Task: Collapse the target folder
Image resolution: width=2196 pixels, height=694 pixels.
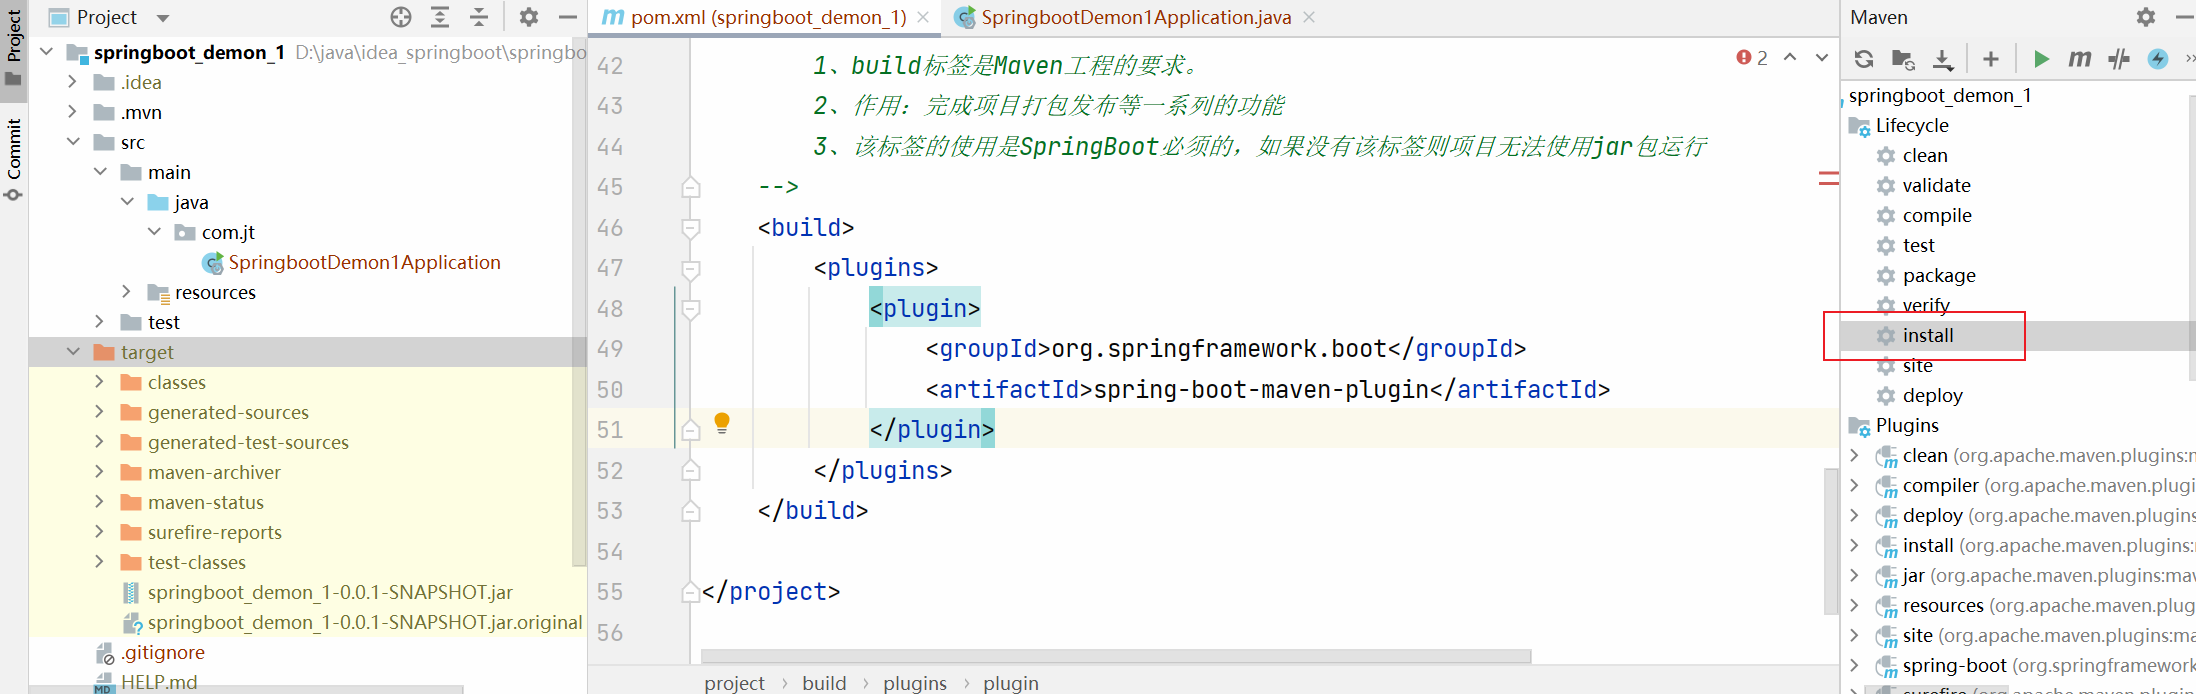Action: (x=73, y=352)
